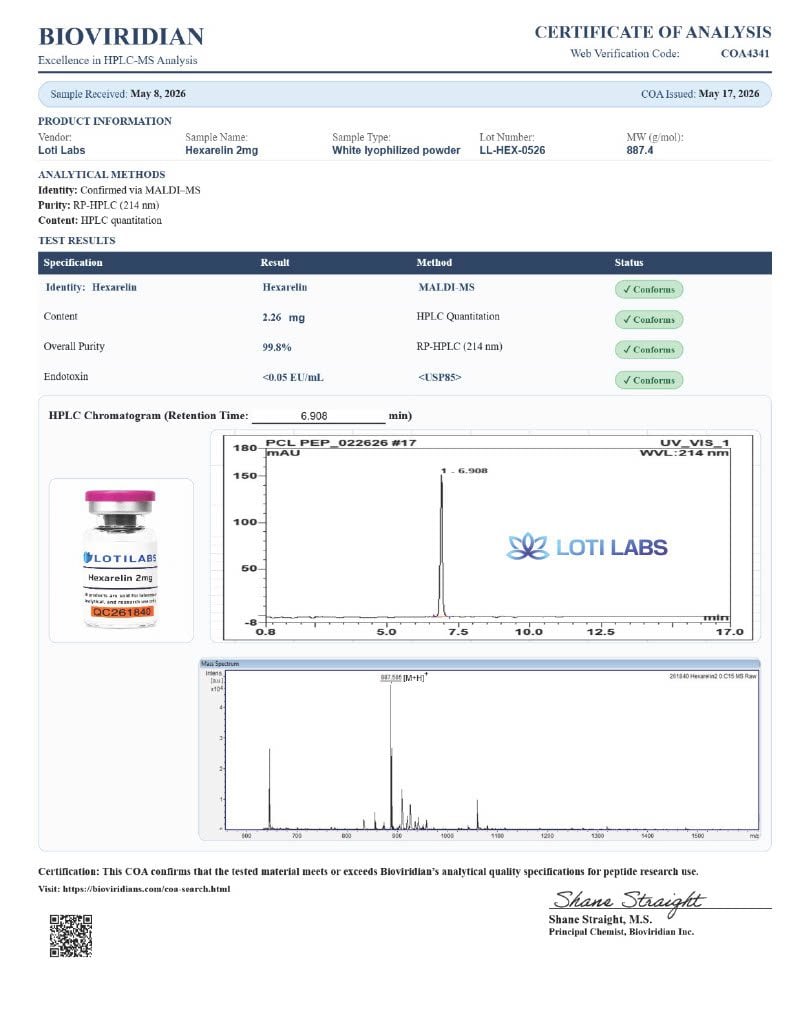
Task: Click the Content row Conforms badge
Action: coord(649,319)
